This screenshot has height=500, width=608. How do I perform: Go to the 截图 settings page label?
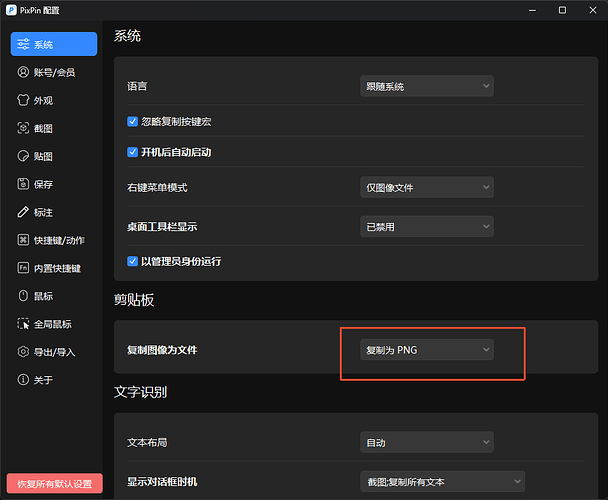tap(43, 128)
